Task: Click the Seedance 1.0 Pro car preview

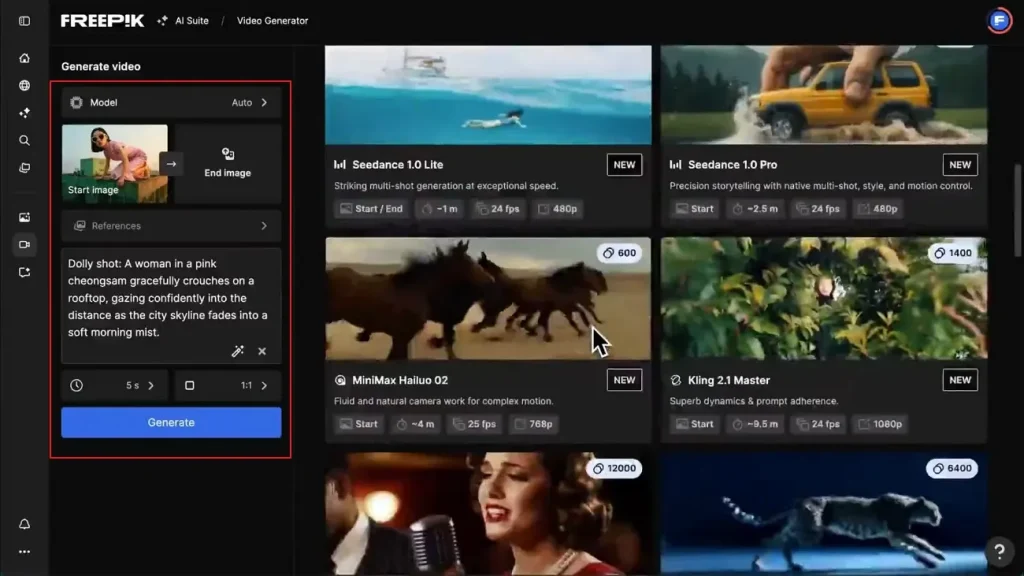Action: pos(824,95)
